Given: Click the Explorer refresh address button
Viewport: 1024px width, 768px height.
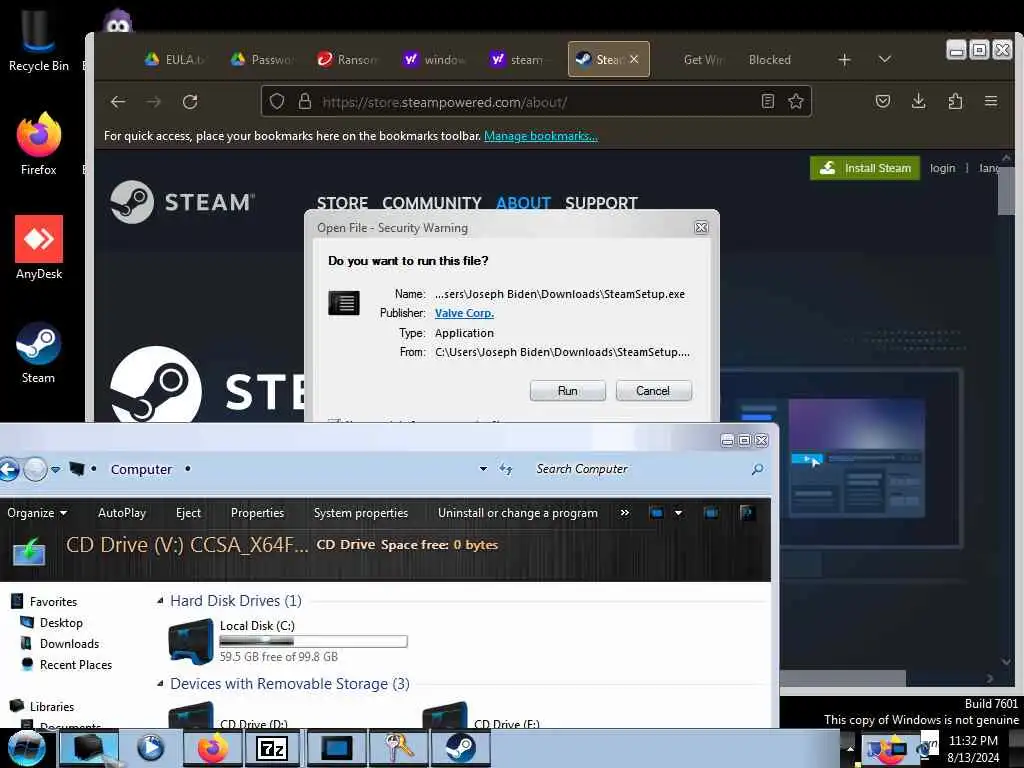Looking at the screenshot, I should tap(506, 469).
